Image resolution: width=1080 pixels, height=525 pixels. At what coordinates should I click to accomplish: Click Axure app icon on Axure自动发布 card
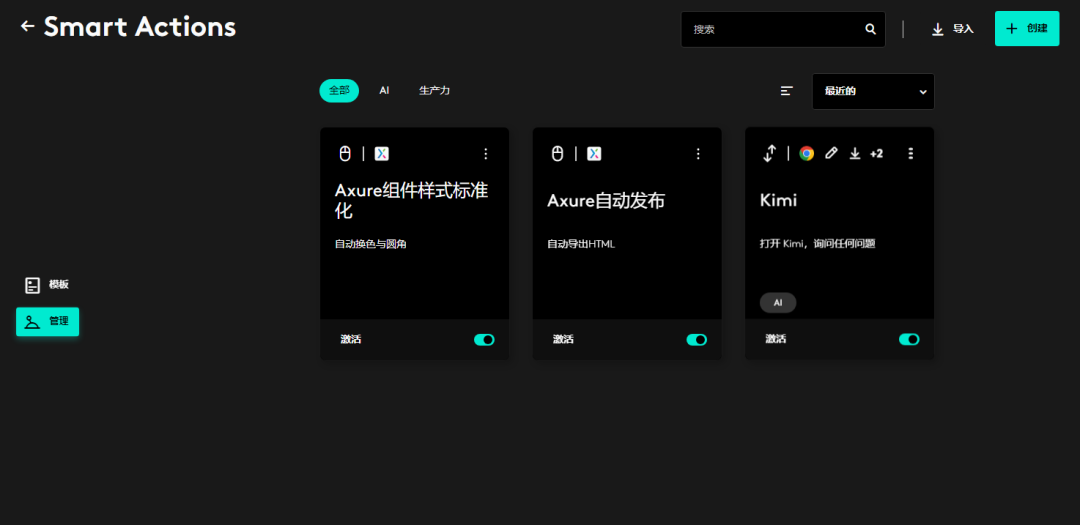pos(594,154)
